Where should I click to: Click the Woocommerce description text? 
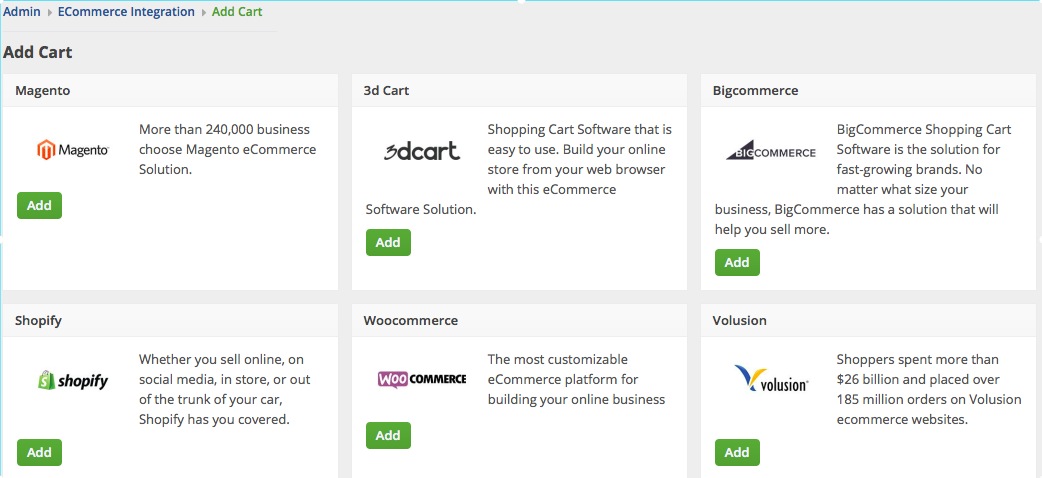(x=576, y=379)
